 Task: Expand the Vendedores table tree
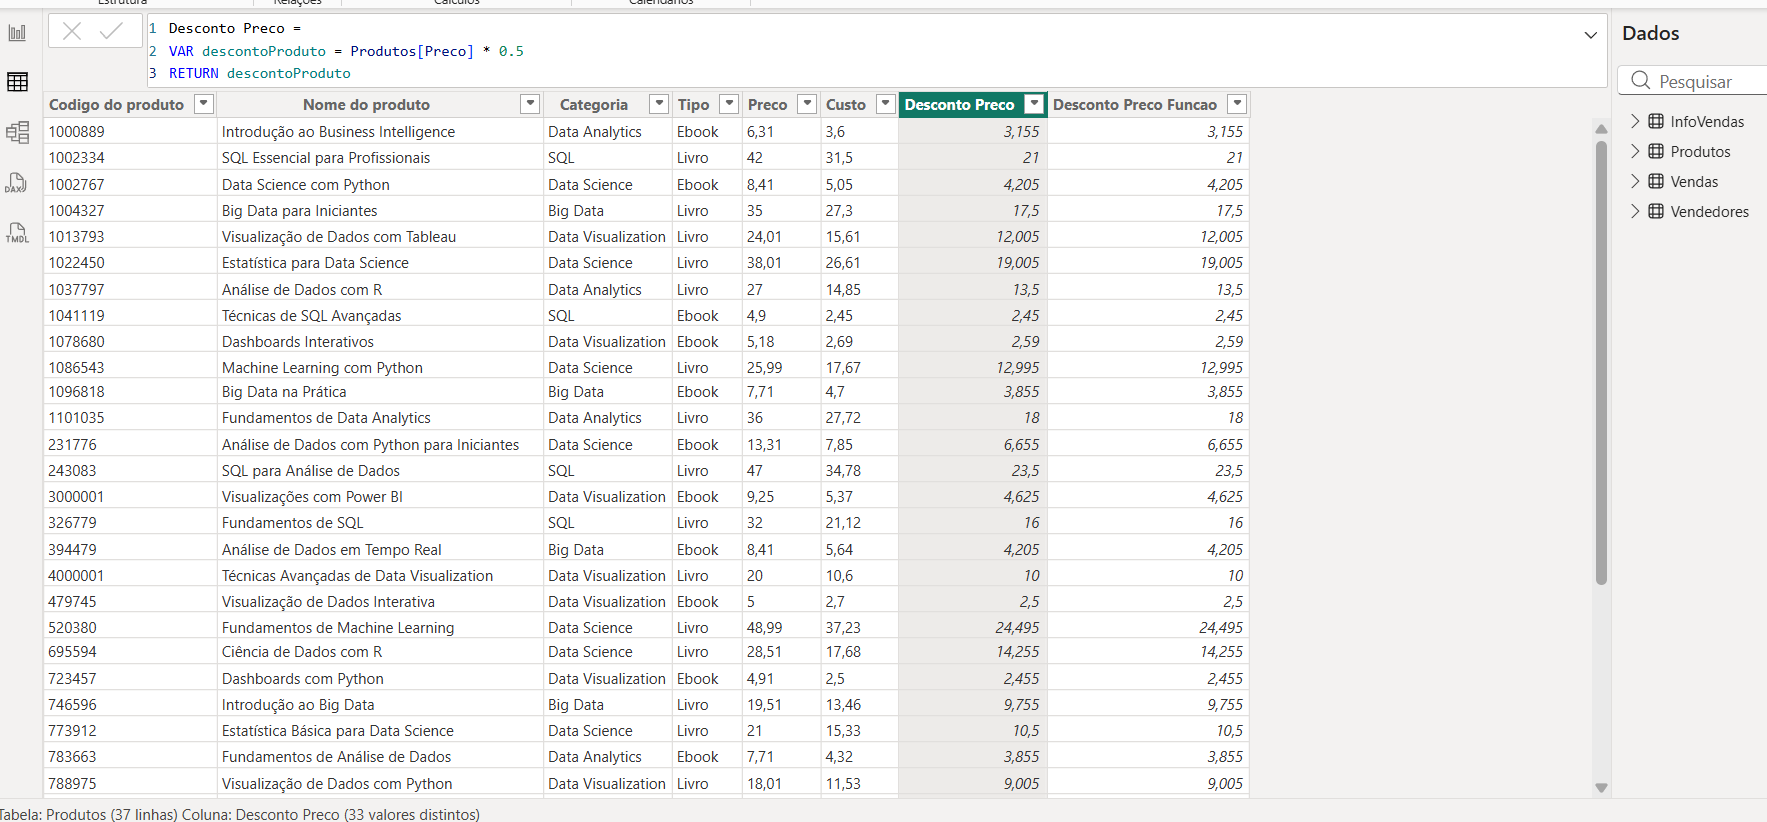pyautogui.click(x=1635, y=211)
